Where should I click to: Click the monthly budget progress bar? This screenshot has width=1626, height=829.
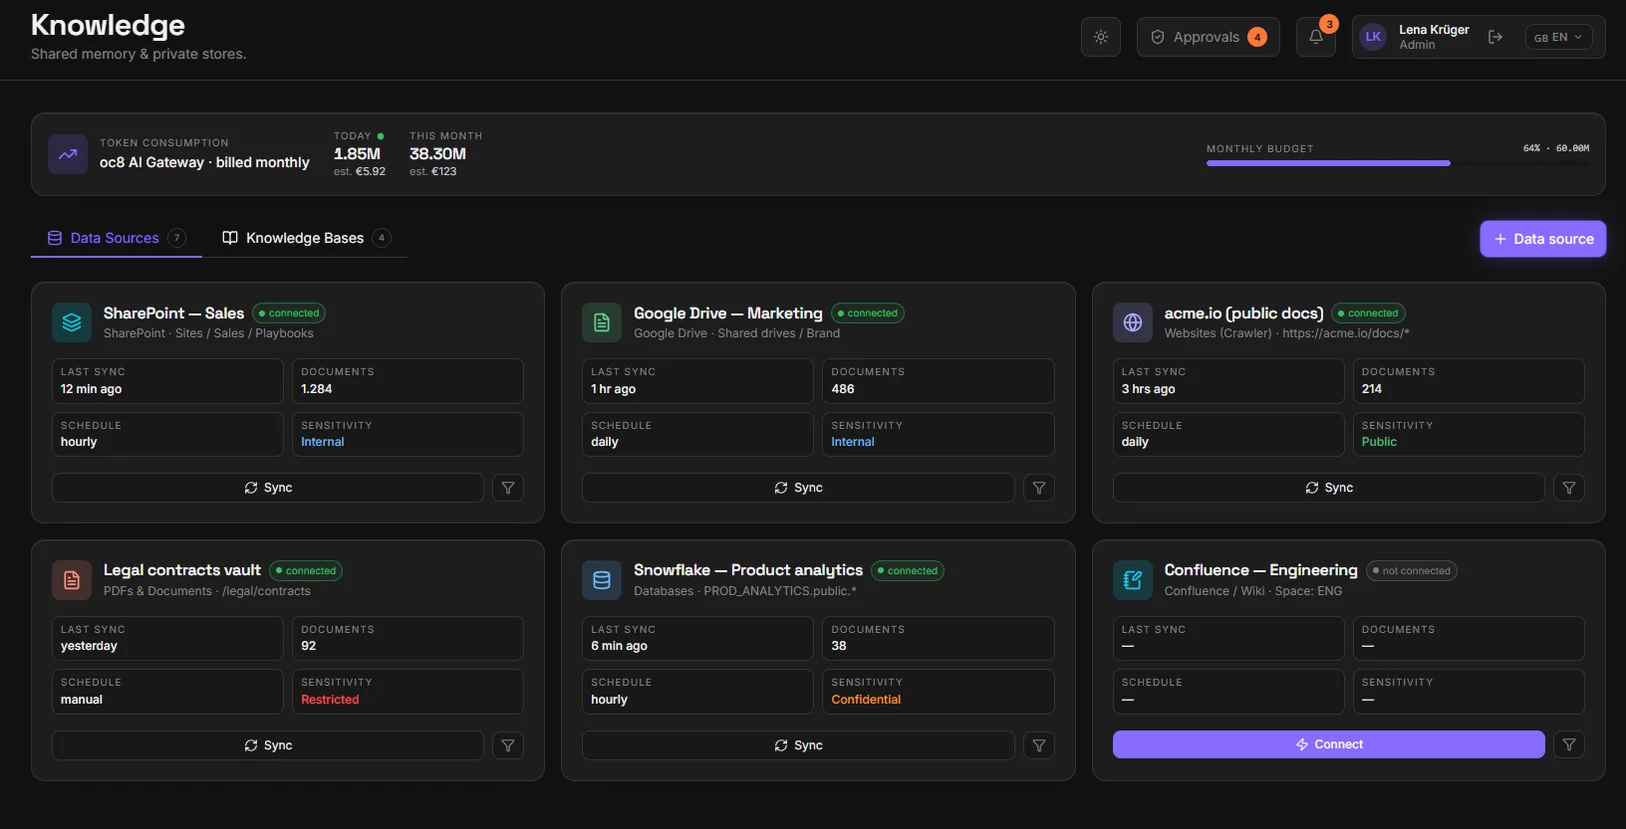[1397, 163]
